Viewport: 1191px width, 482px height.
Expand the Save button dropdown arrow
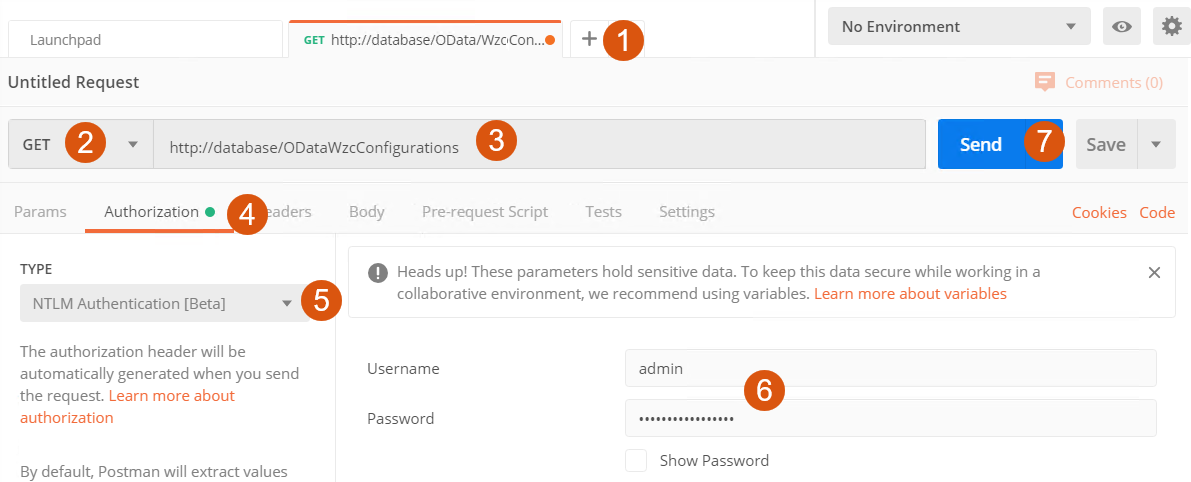1156,144
